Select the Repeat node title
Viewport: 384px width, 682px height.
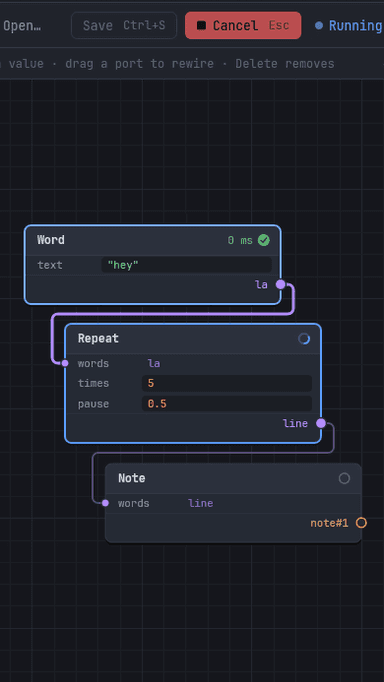(98, 339)
